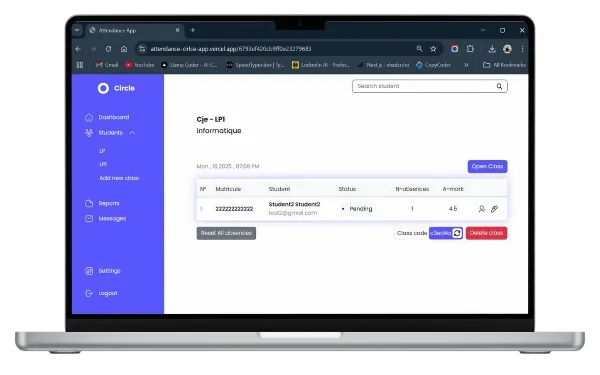Click Reset All absences button

pos(226,233)
